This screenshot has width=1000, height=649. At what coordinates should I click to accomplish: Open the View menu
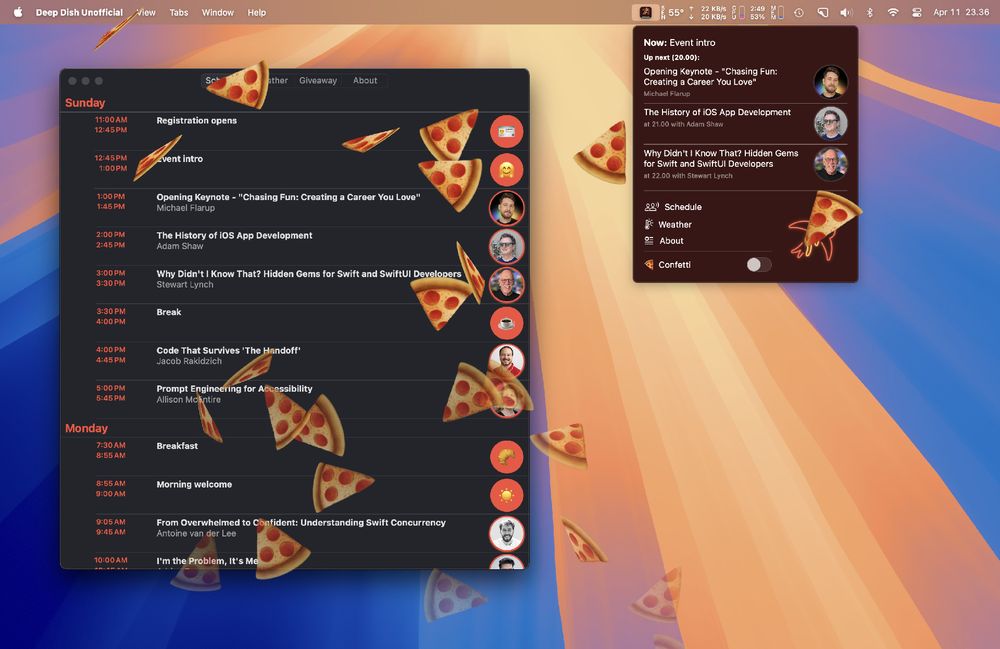pos(146,12)
